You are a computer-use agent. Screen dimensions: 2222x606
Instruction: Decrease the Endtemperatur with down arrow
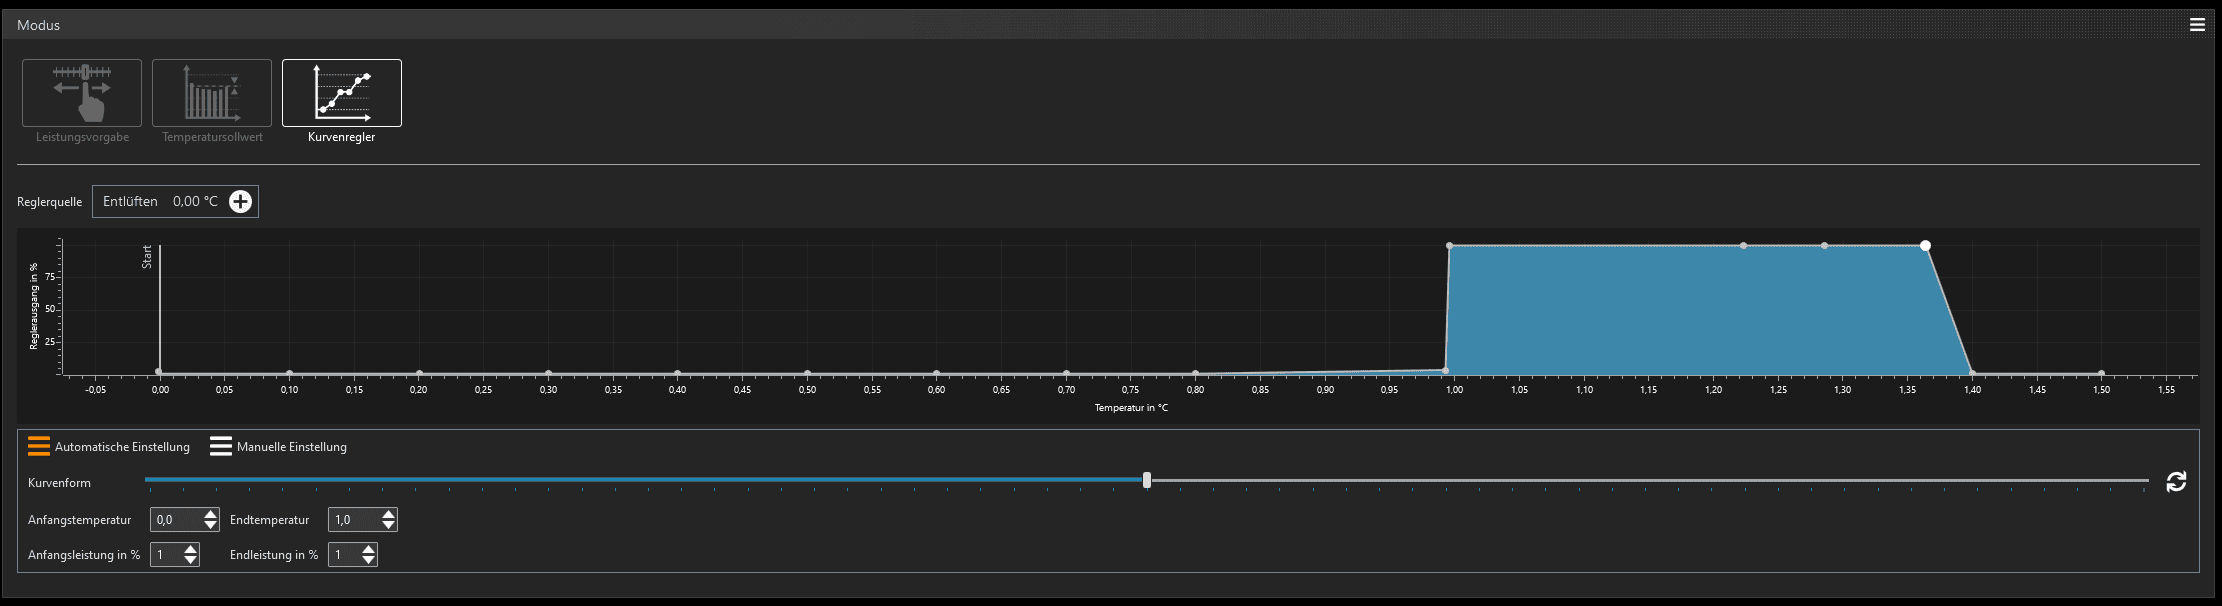click(389, 525)
